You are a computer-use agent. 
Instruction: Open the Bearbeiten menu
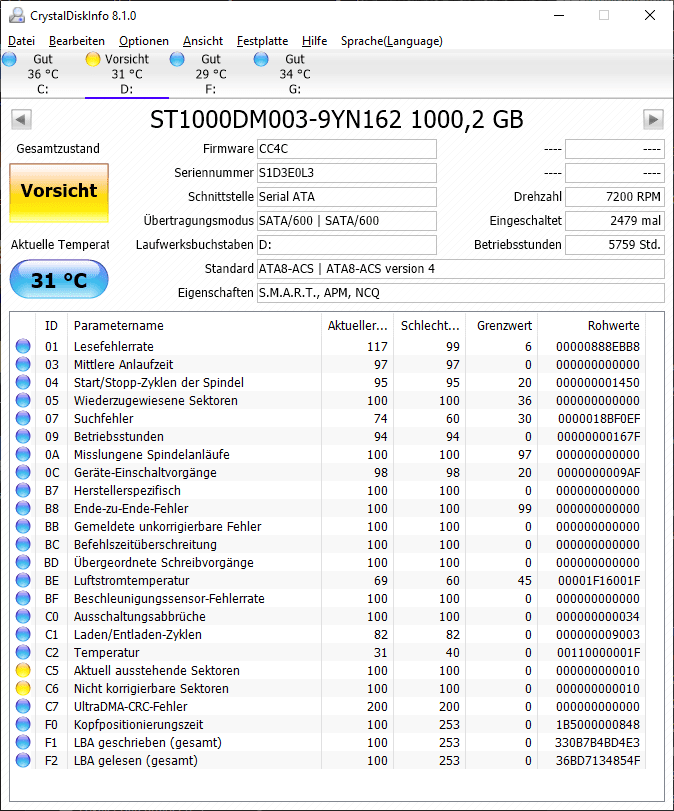77,41
